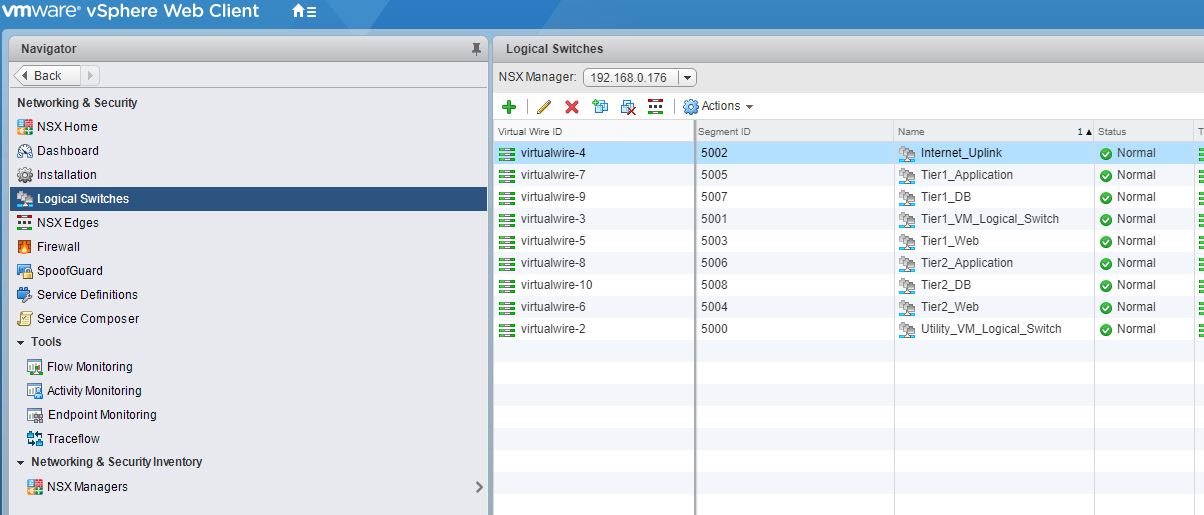The width and height of the screenshot is (1204, 515).
Task: Sort by Virtual Wire ID column header
Action: coord(594,132)
